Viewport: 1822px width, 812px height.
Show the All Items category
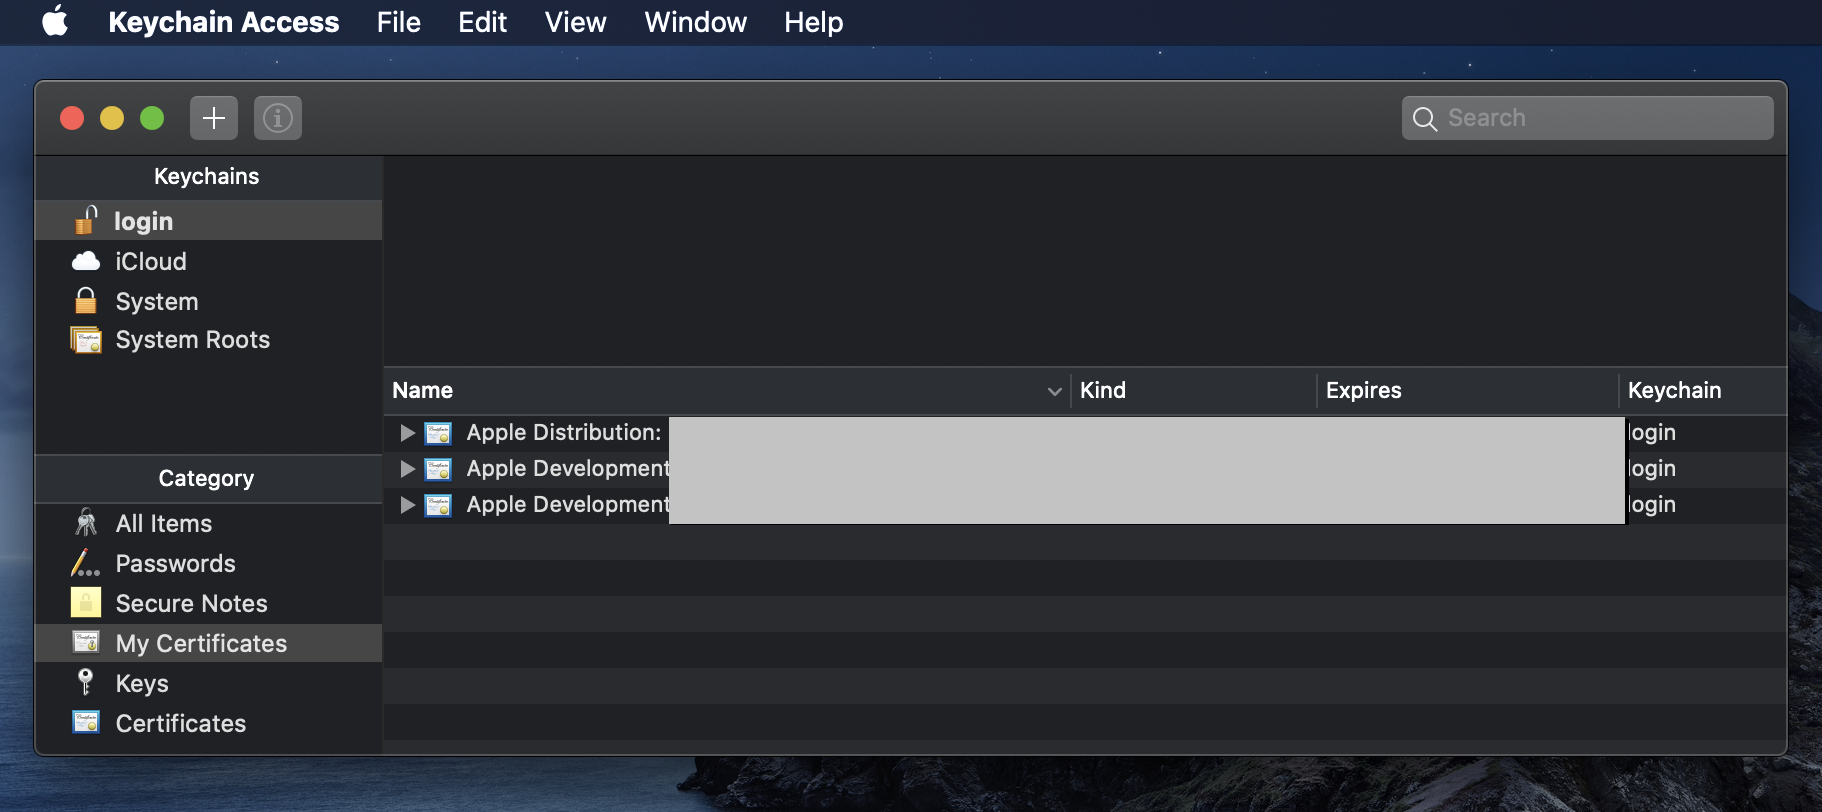[x=209, y=523]
